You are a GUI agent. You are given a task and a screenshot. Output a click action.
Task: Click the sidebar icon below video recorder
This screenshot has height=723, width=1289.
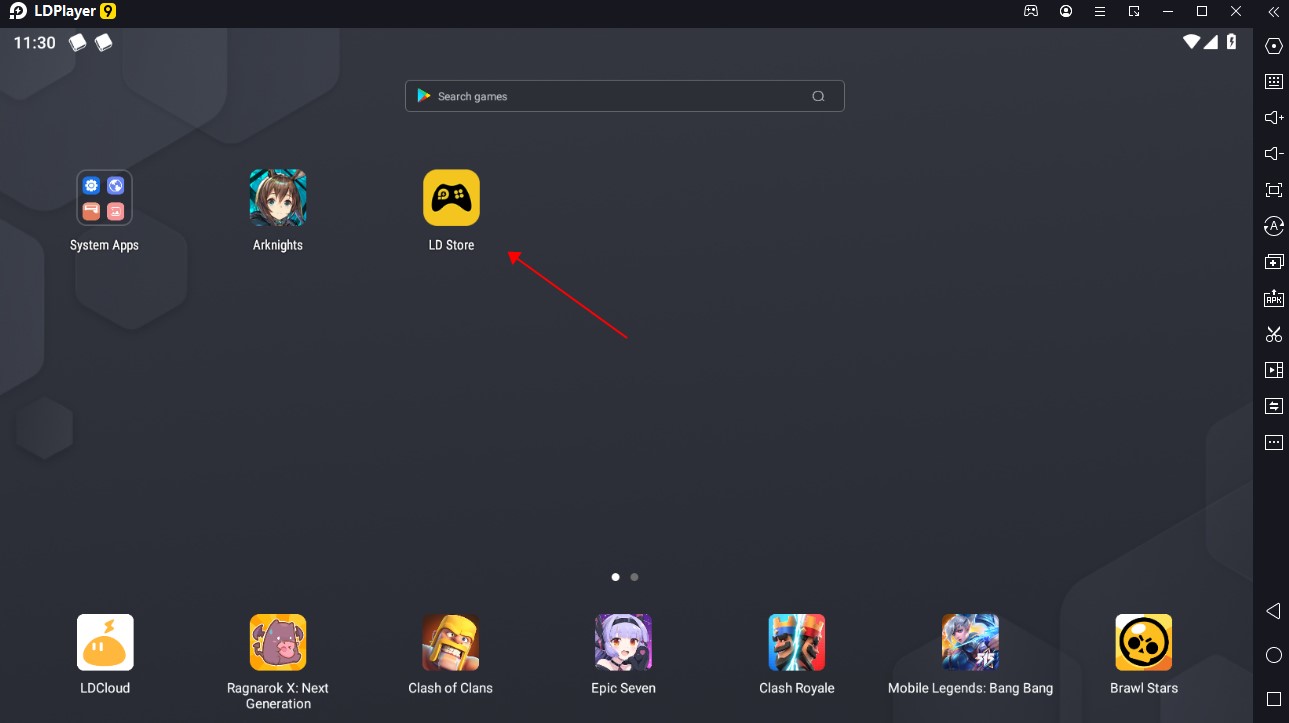[x=1274, y=406]
